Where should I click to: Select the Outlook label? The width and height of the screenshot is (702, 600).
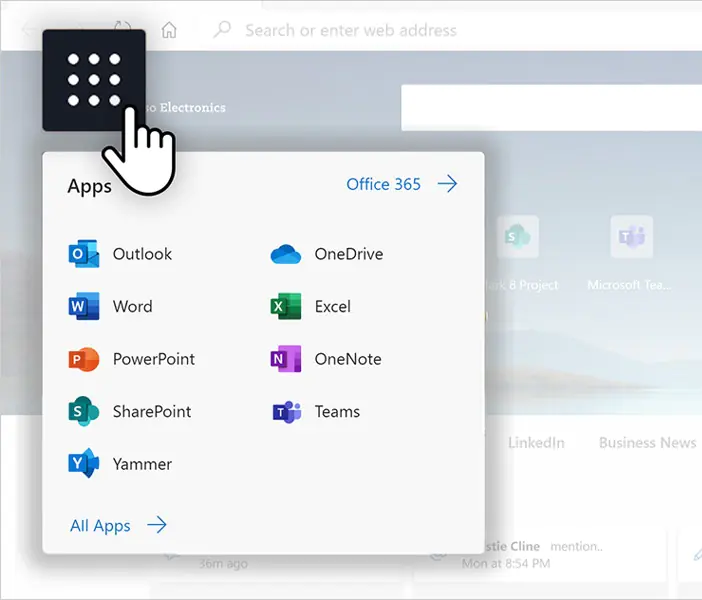(142, 254)
